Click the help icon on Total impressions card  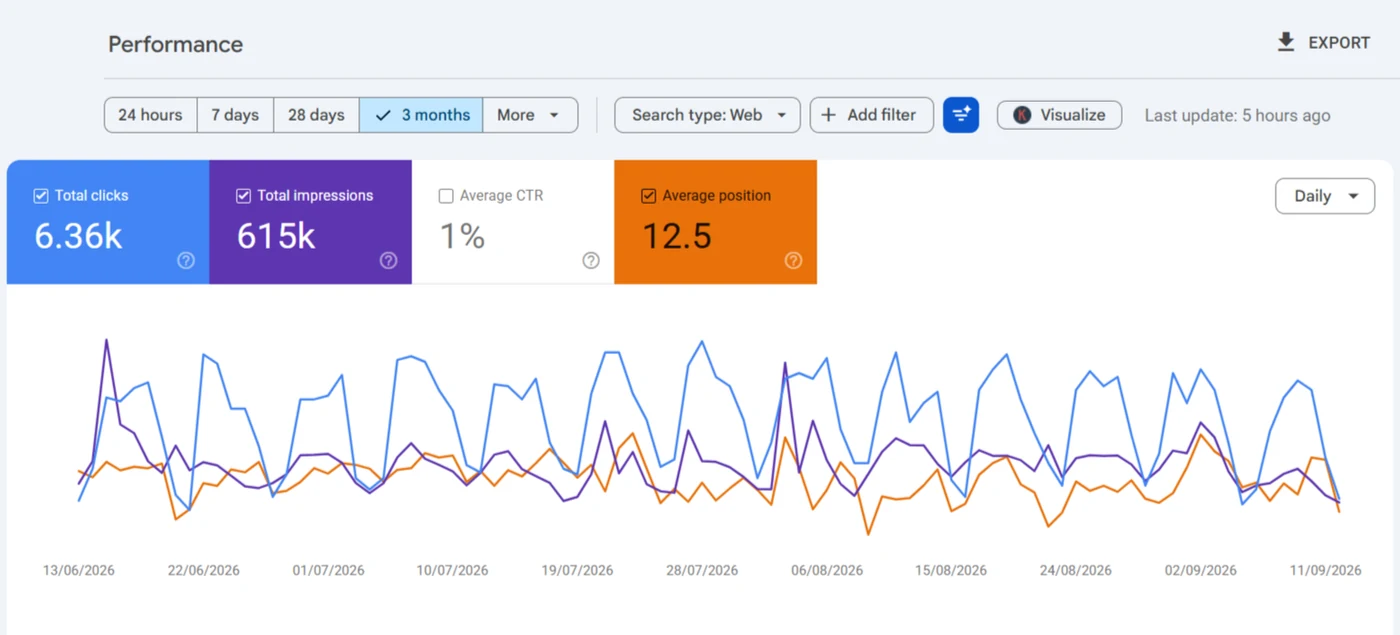pos(389,261)
